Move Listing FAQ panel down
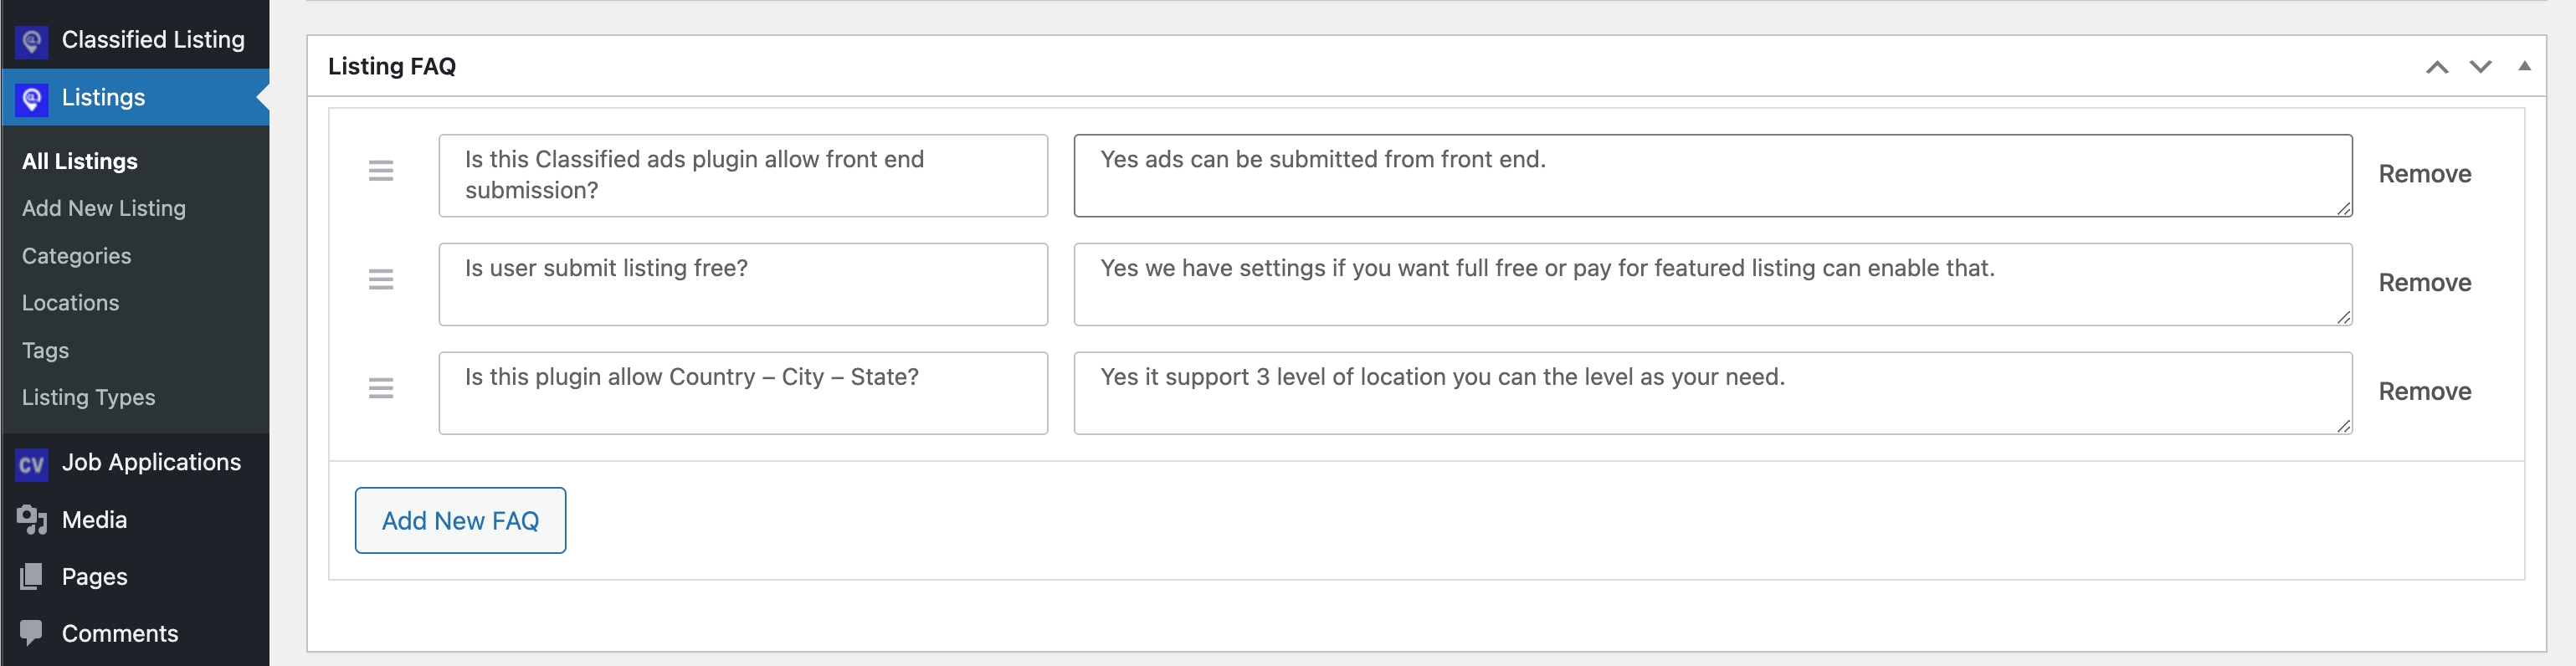 [2481, 67]
